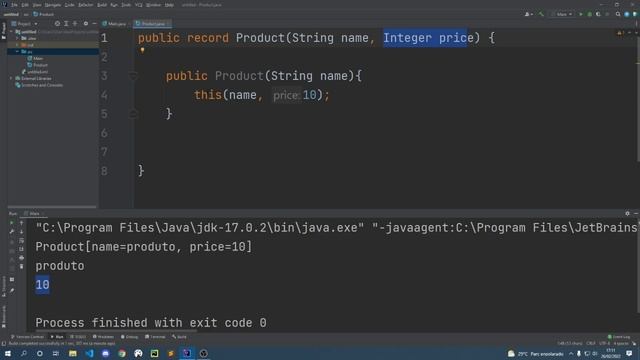Click the rerun icon in Run panel
This screenshot has height=360, width=640.
click(x=11, y=223)
